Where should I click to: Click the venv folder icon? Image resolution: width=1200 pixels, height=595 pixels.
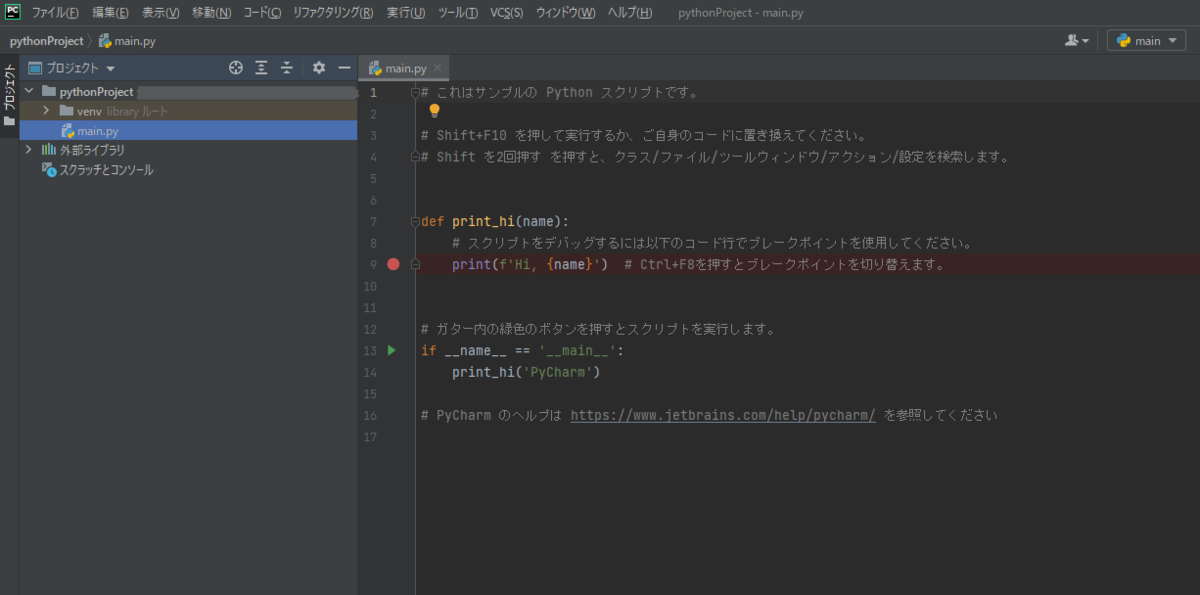click(67, 111)
